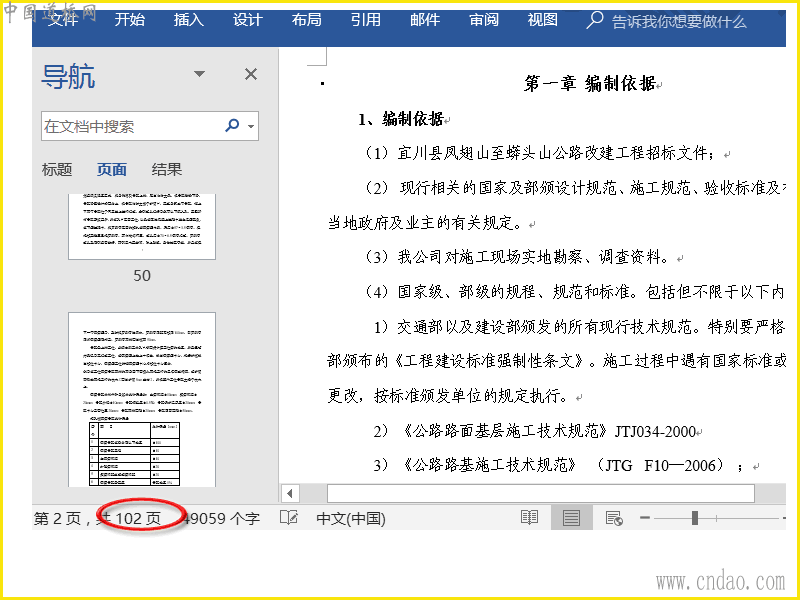Click the horizontal scrollbar left arrow
This screenshot has width=800, height=600.
click(x=290, y=493)
